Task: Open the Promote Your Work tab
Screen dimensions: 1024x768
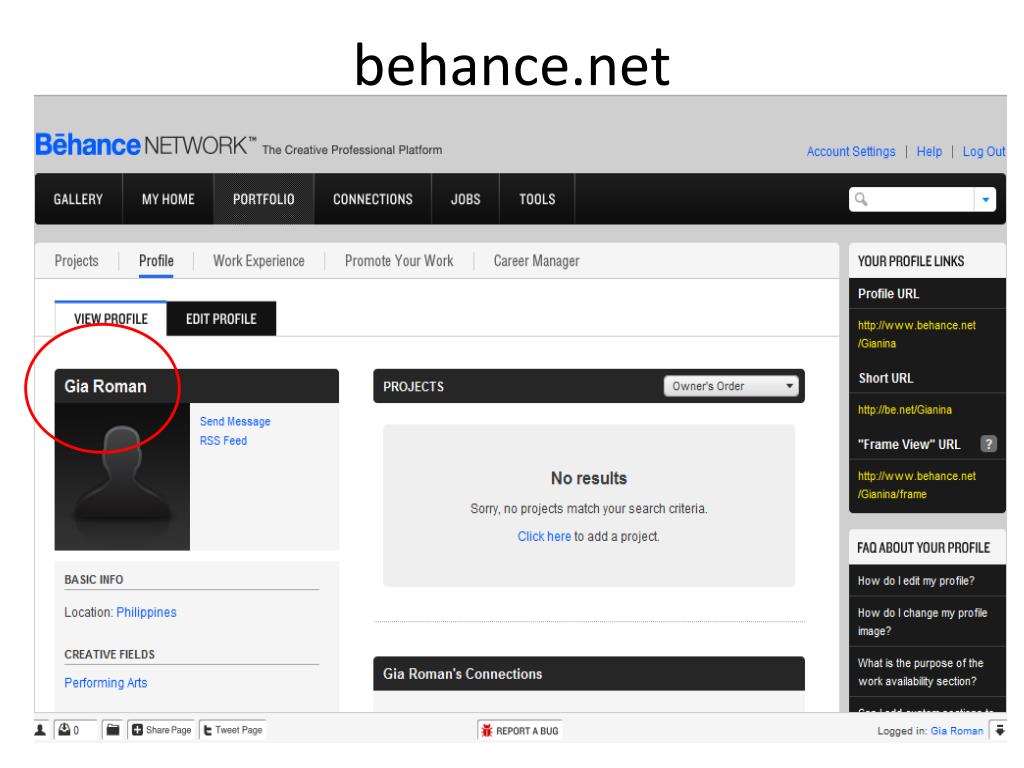Action: (399, 261)
